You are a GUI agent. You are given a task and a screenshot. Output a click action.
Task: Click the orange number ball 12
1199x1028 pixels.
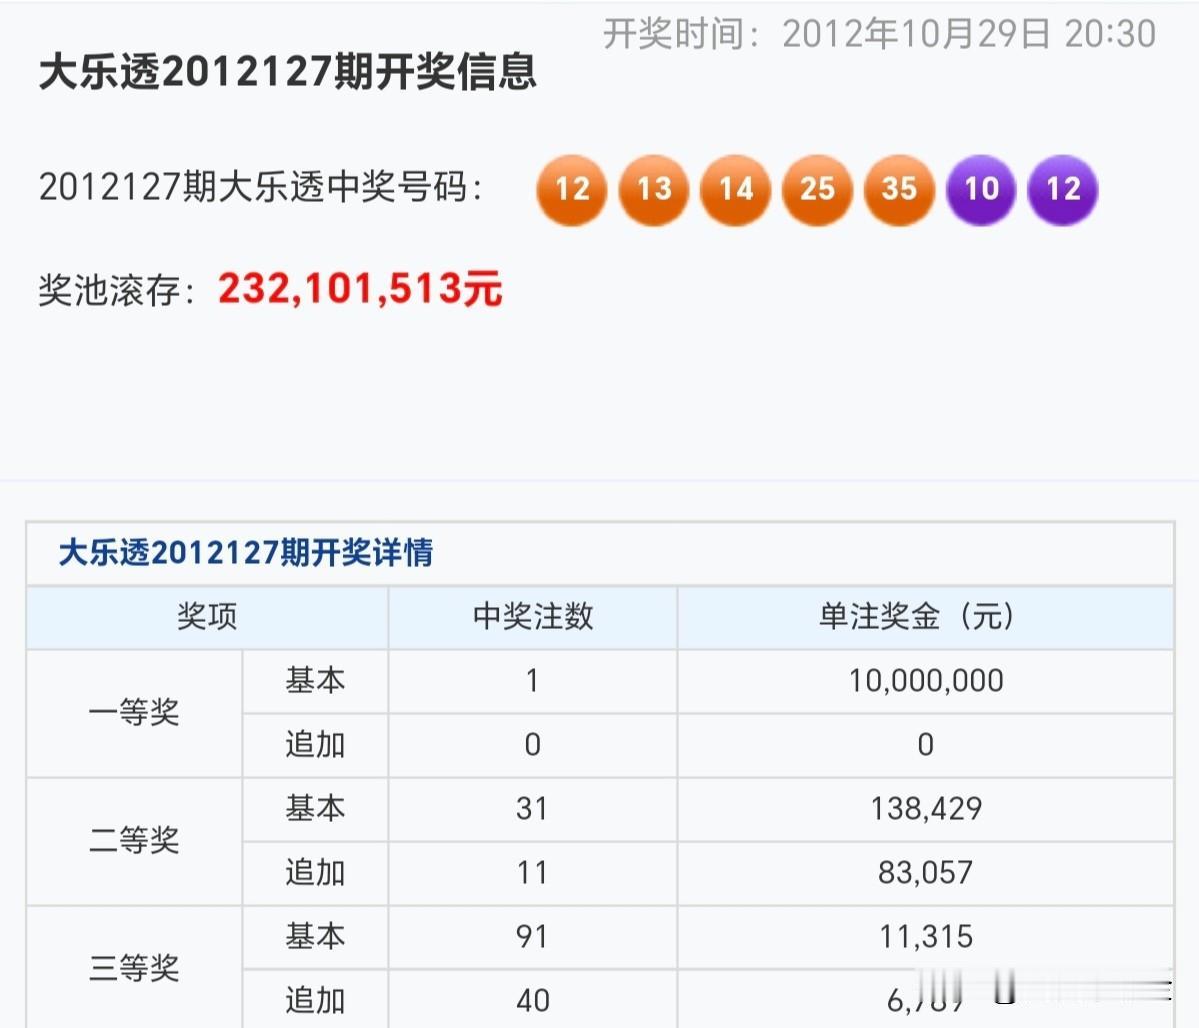pyautogui.click(x=571, y=190)
